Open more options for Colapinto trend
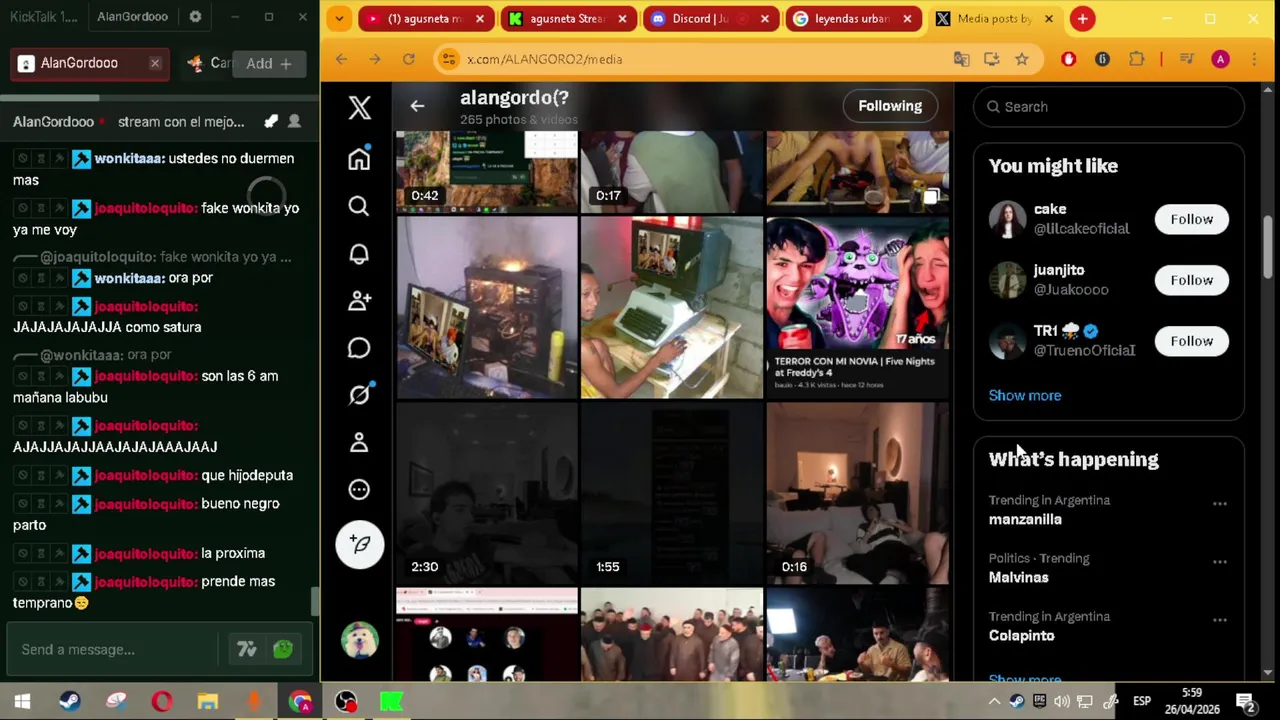The image size is (1280, 720). pos(1220,620)
